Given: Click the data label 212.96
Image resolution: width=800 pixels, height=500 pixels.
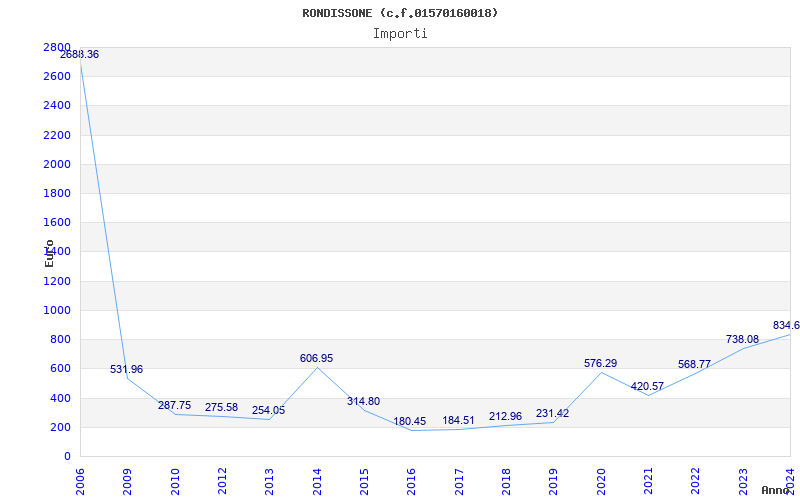Looking at the screenshot, I should coord(505,417).
